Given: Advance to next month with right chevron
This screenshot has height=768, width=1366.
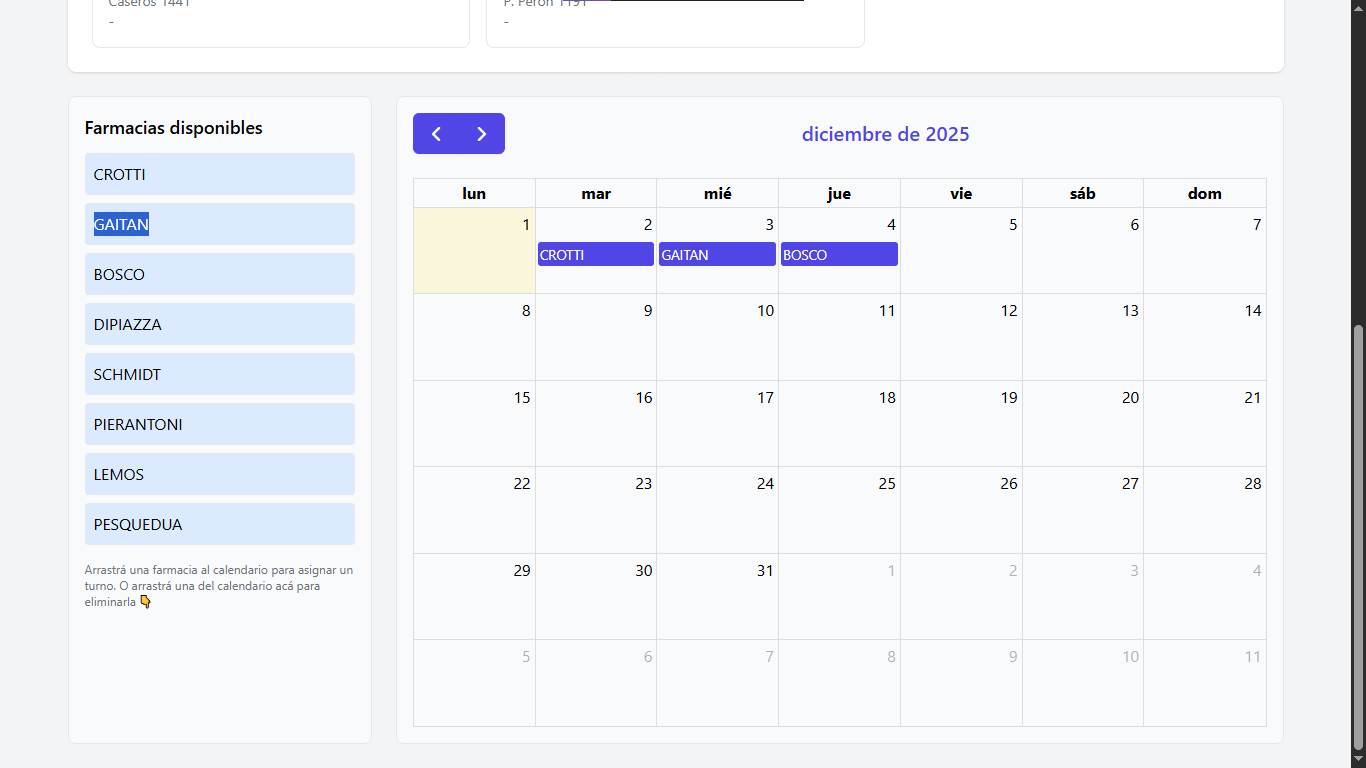Looking at the screenshot, I should 482,134.
